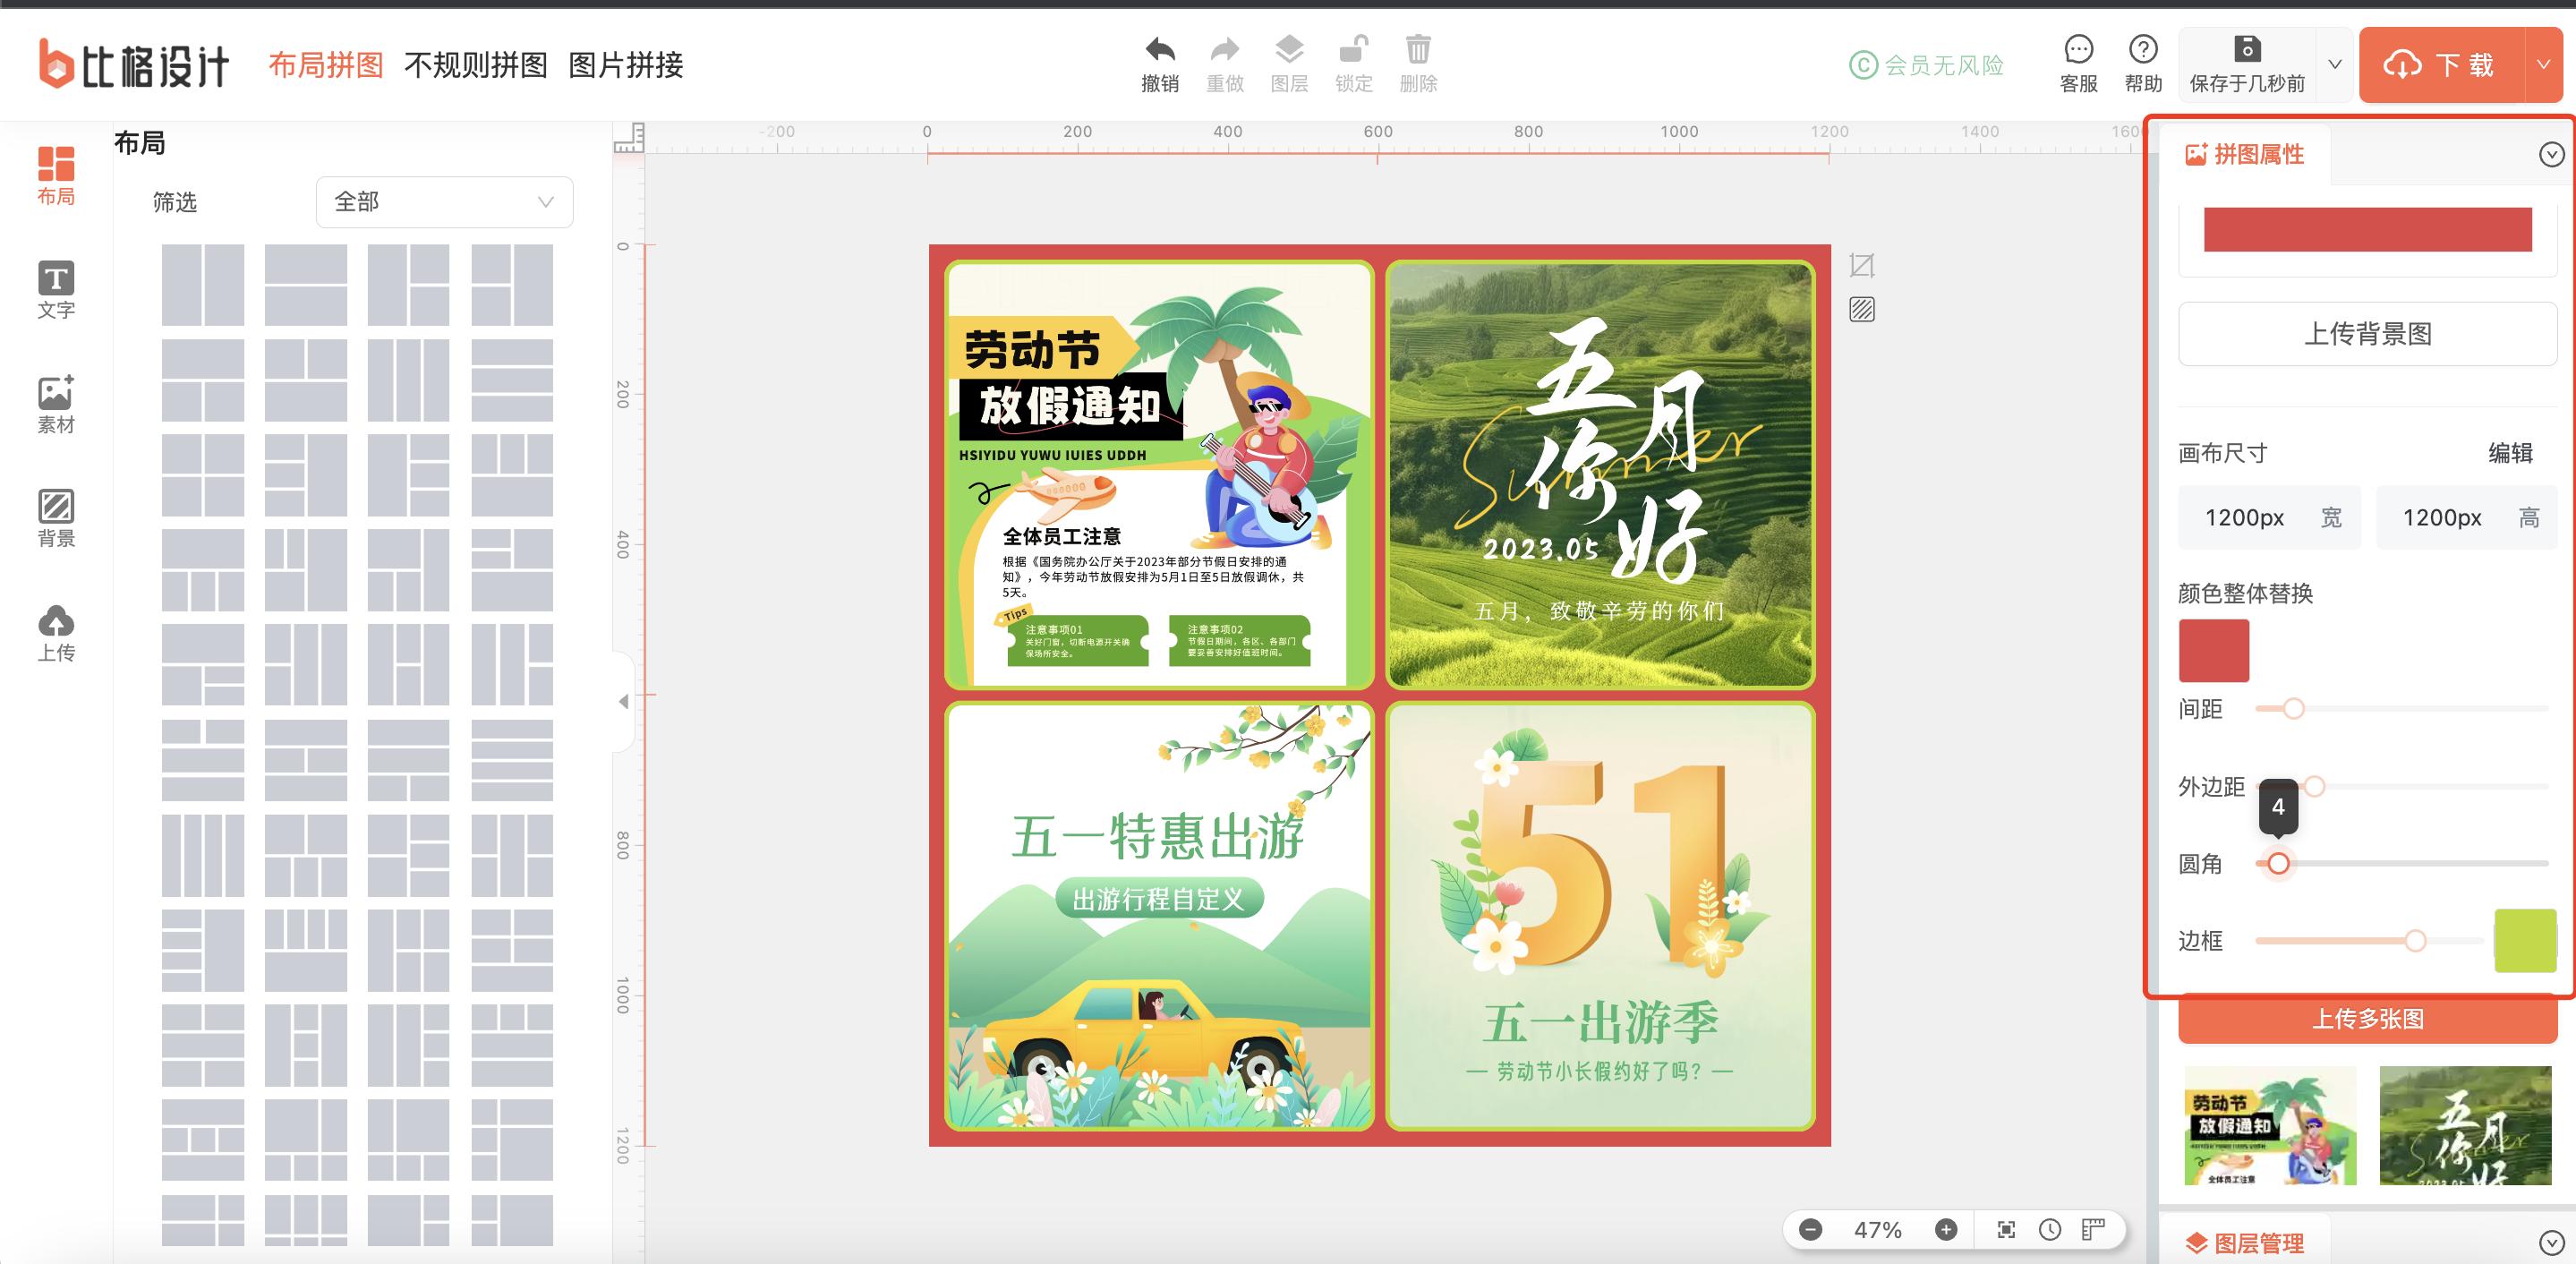Image resolution: width=2576 pixels, height=1264 pixels.
Task: Click the crop icon beside the canvas
Action: tap(1861, 265)
